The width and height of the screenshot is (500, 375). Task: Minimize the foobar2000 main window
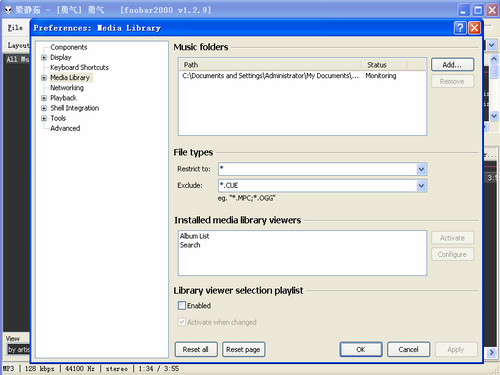click(x=463, y=10)
